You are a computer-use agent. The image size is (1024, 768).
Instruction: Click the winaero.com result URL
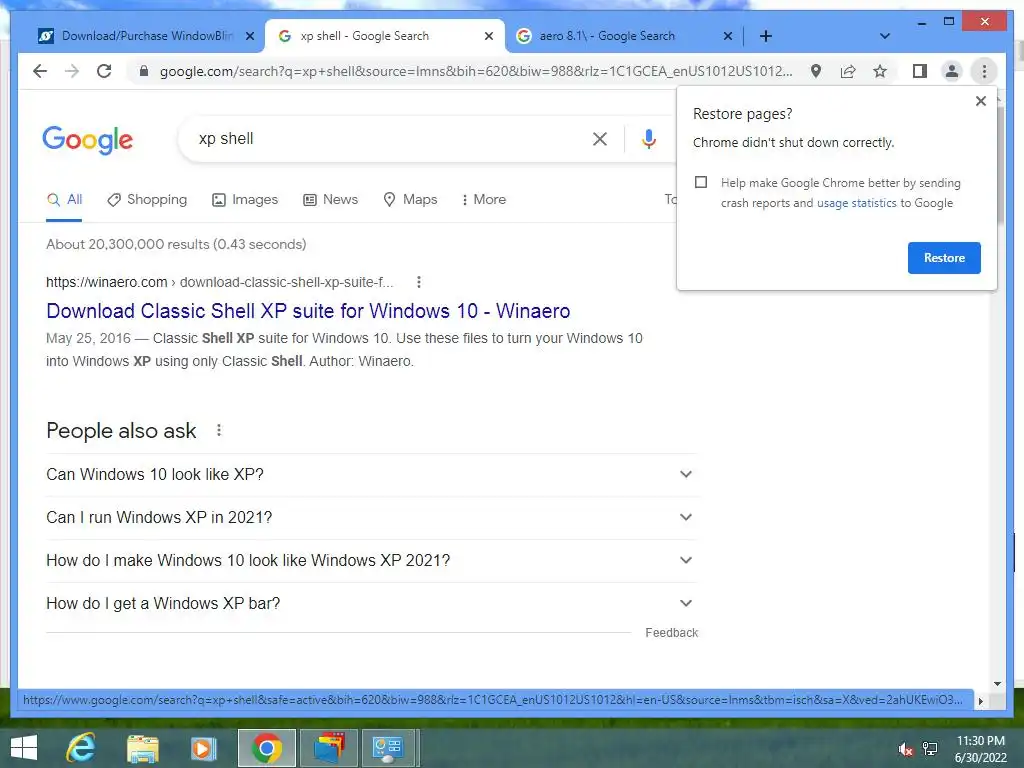(x=219, y=282)
